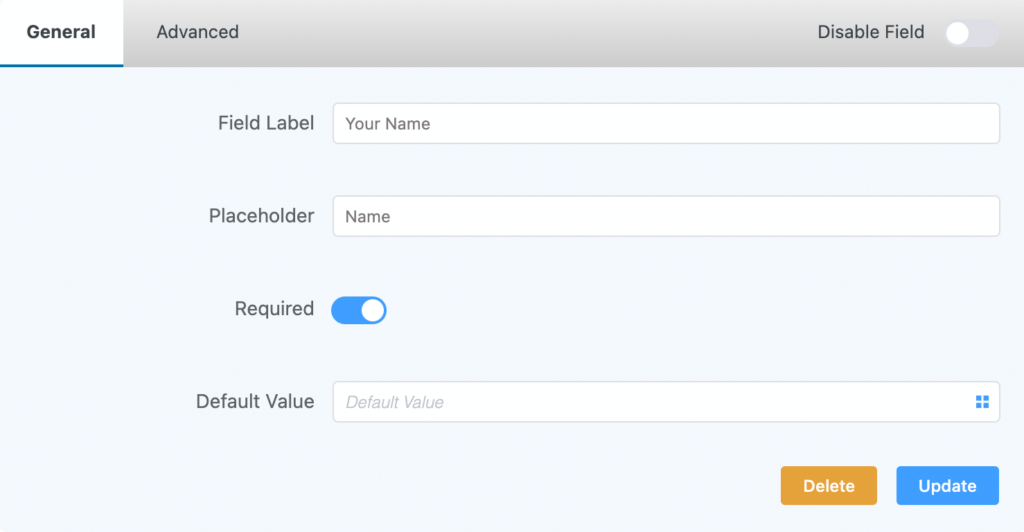This screenshot has width=1024, height=532.
Task: Open the dynamic tags grid icon
Action: pos(982,402)
